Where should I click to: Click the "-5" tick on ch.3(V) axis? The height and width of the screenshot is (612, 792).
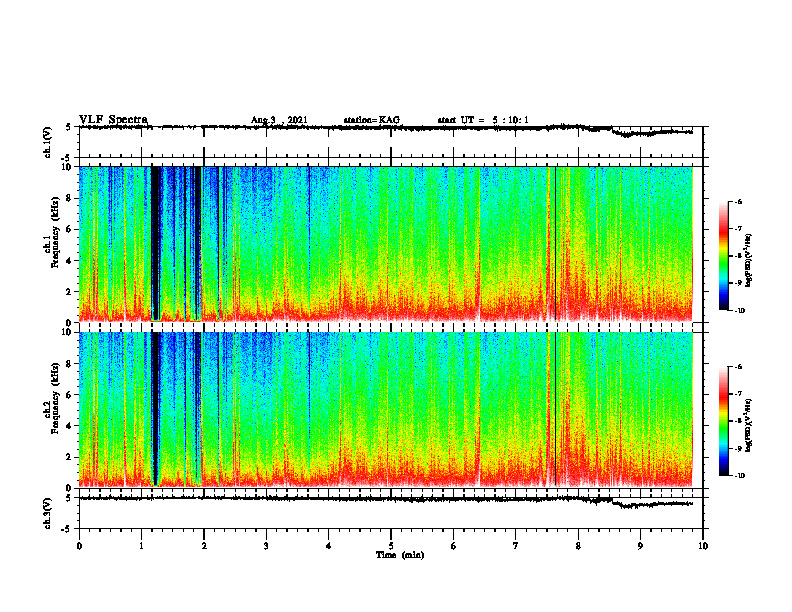[x=67, y=529]
